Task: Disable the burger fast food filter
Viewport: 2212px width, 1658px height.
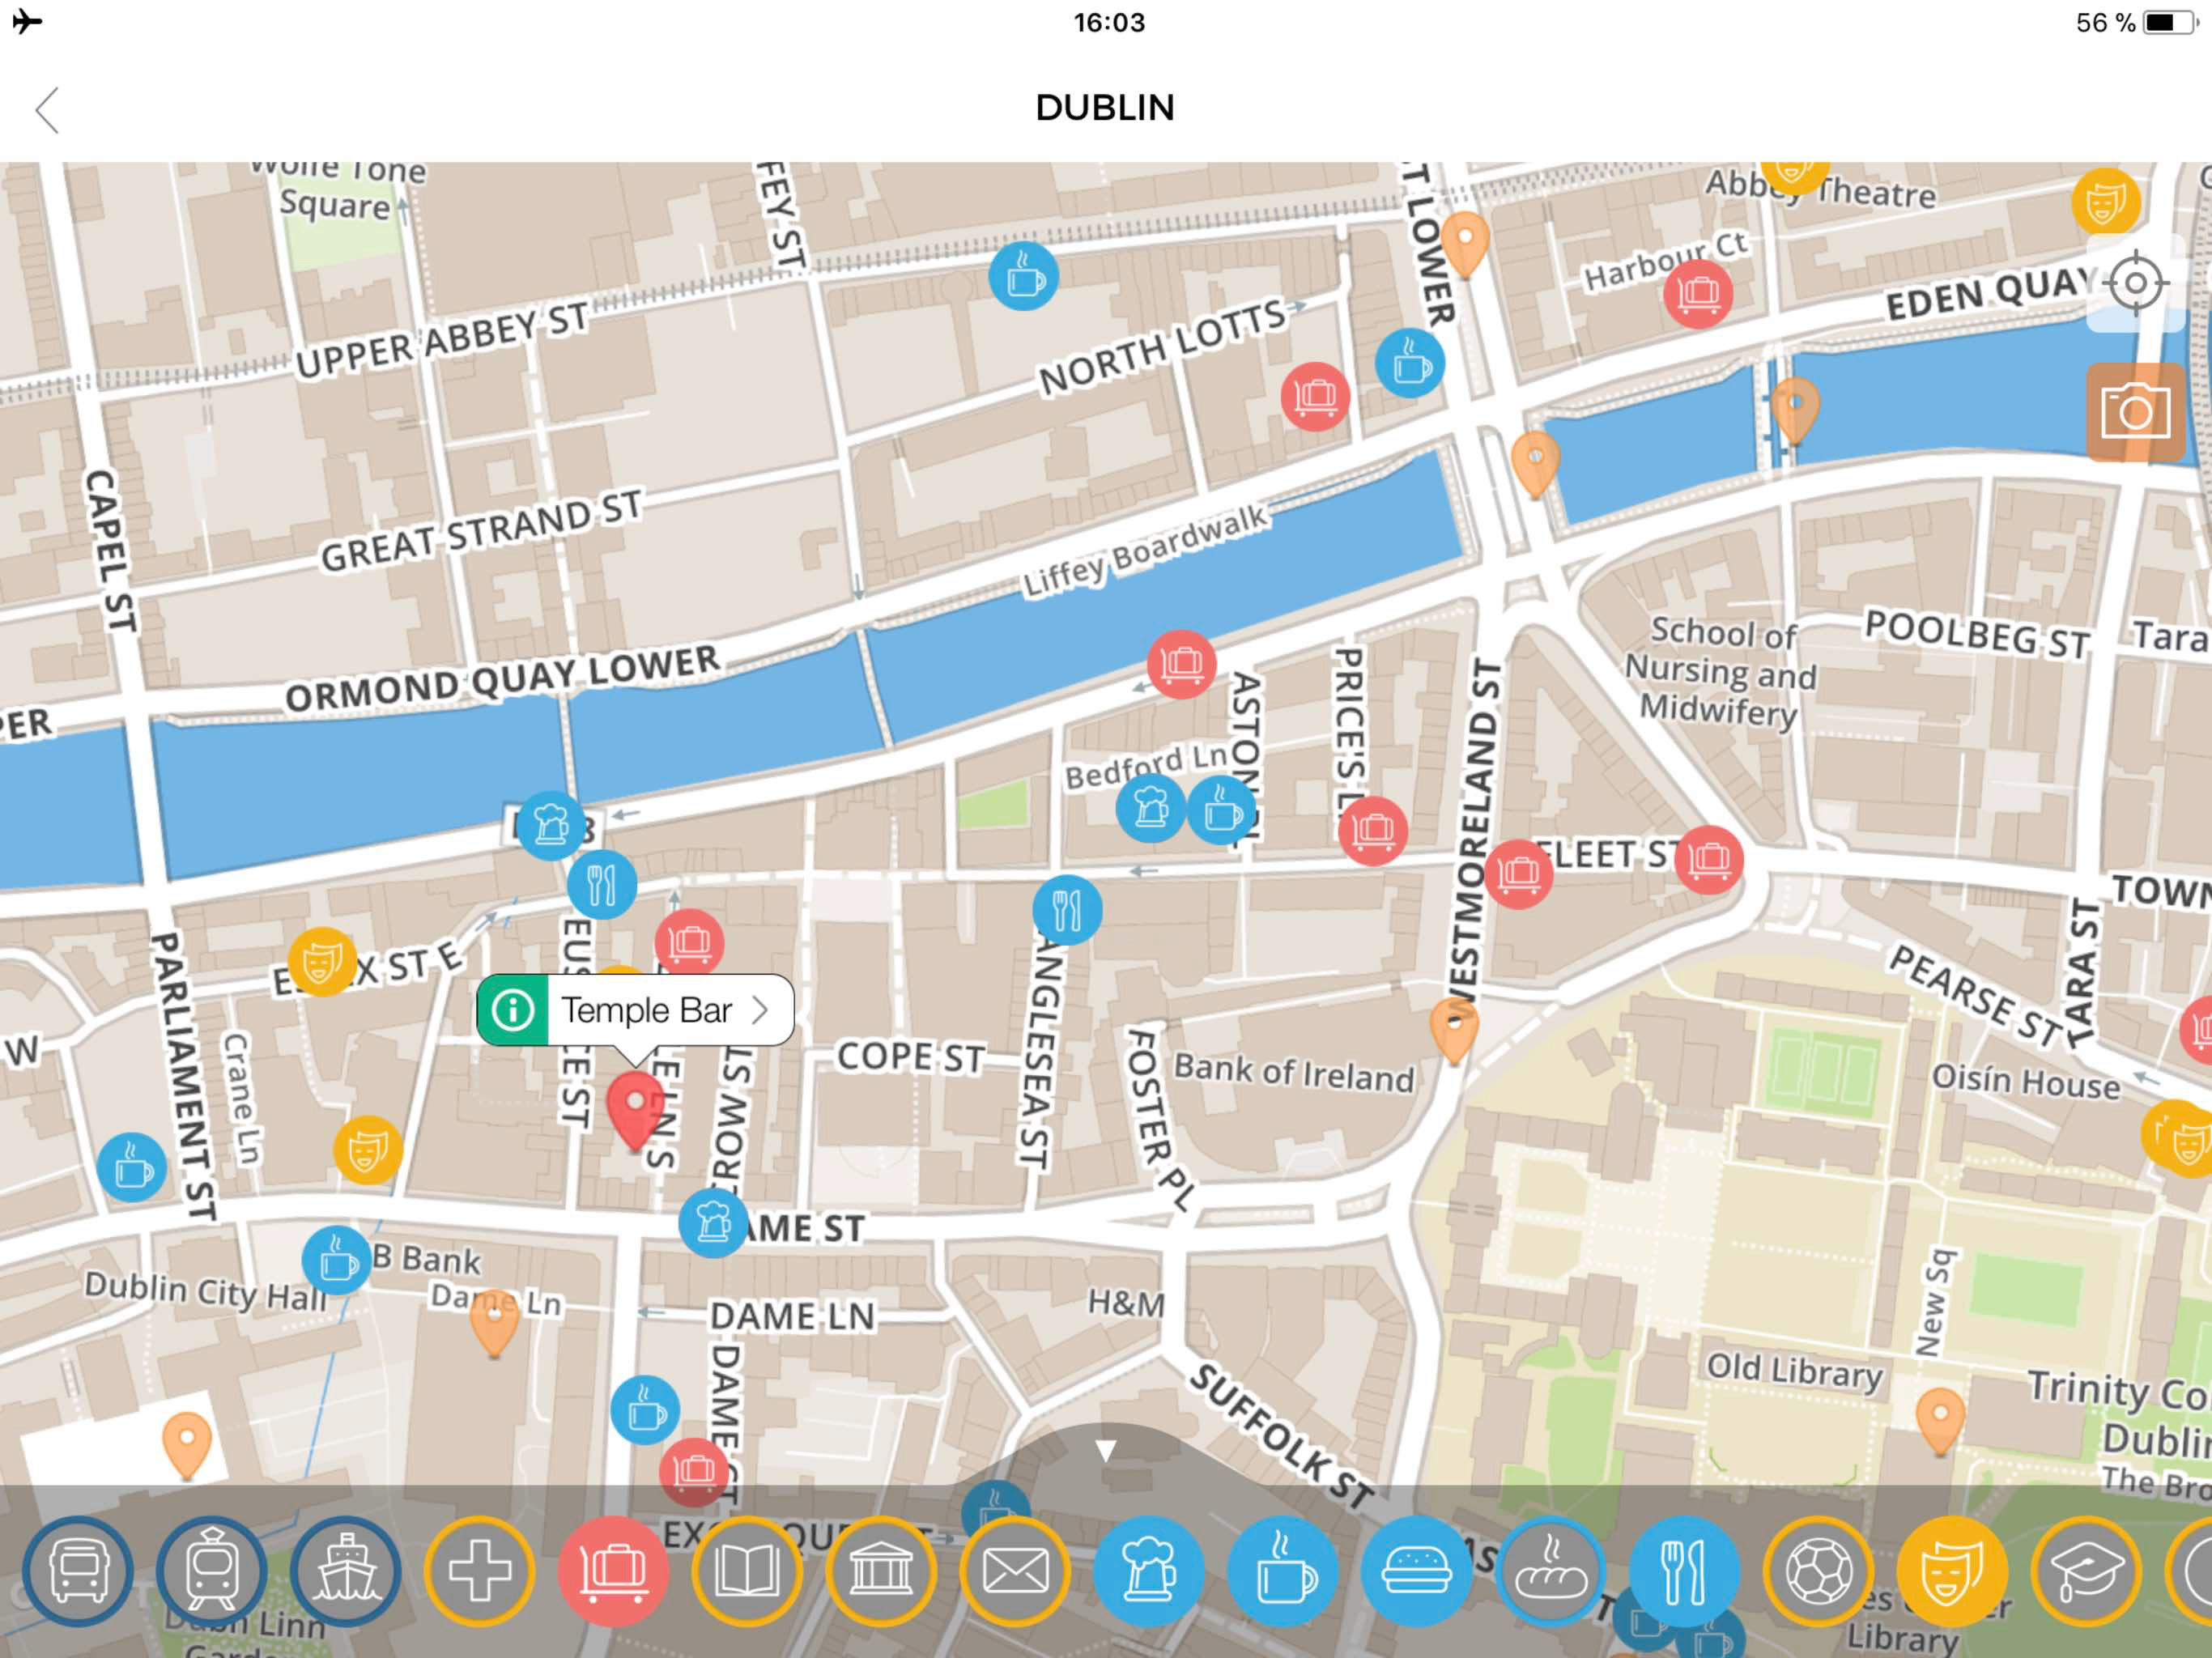Action: (x=1417, y=1571)
